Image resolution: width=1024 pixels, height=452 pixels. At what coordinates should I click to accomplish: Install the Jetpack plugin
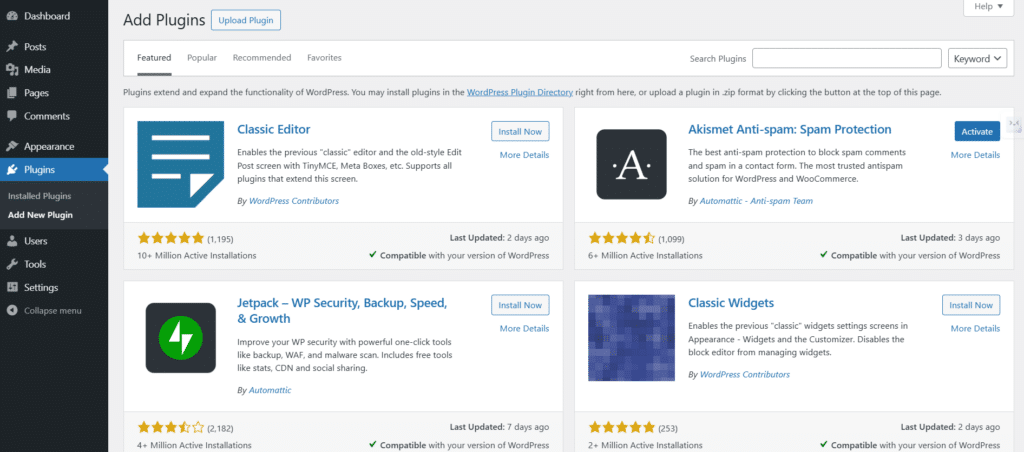click(520, 305)
